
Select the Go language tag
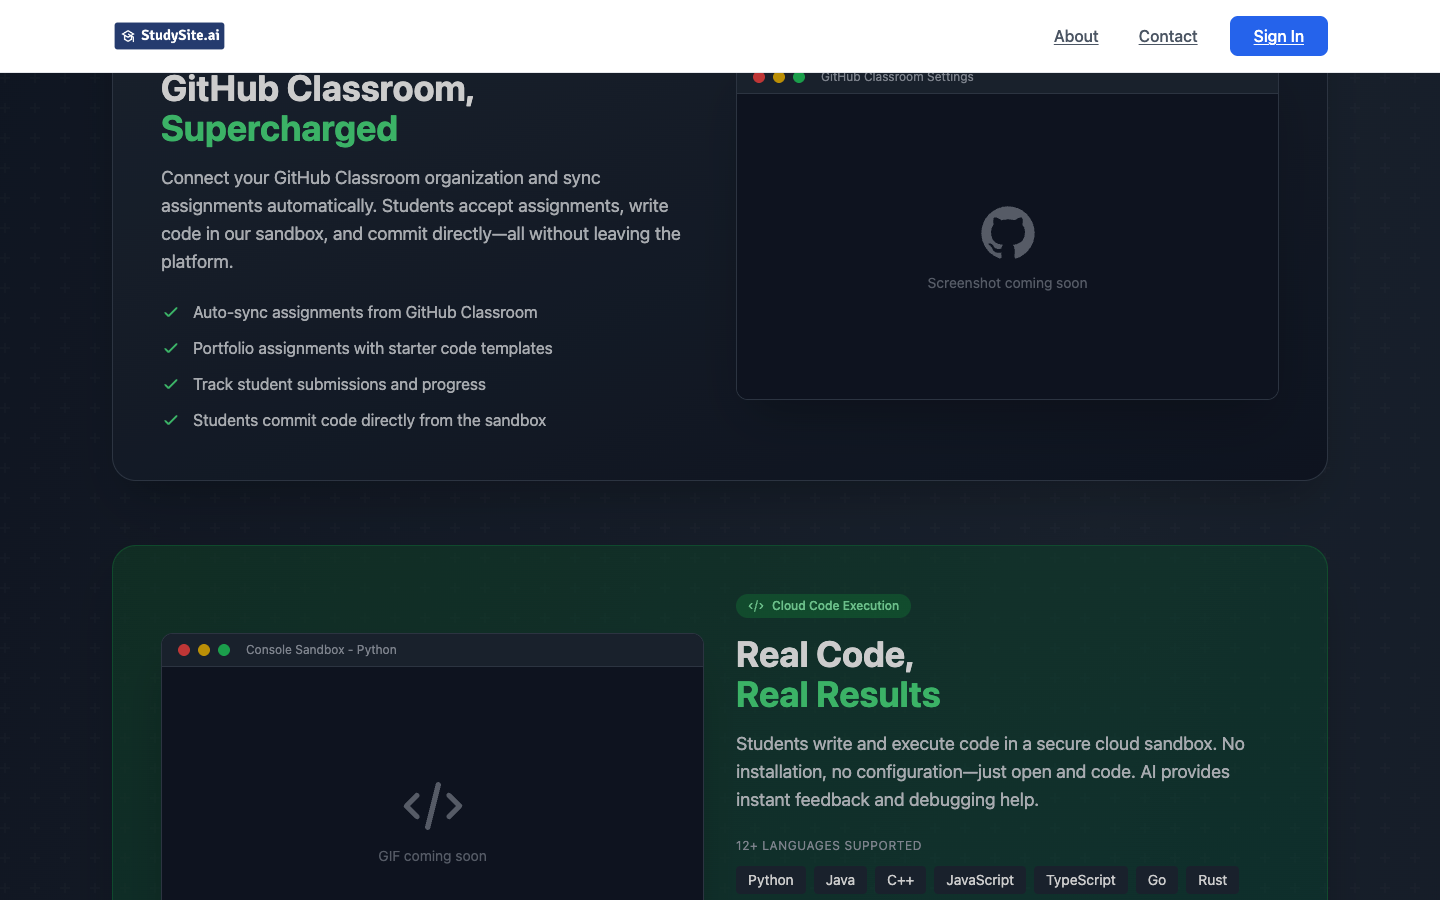click(1156, 880)
